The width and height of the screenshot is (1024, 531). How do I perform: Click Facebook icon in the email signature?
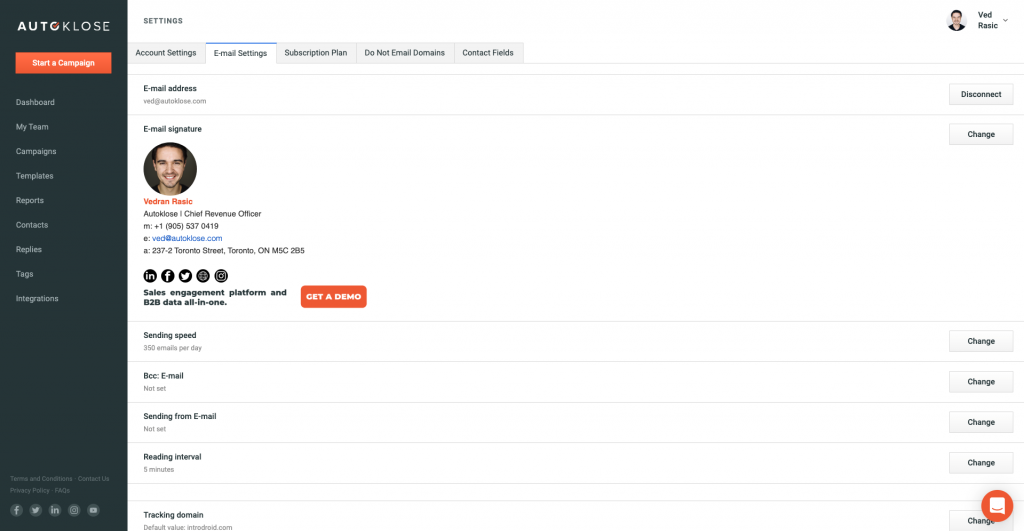tap(168, 276)
